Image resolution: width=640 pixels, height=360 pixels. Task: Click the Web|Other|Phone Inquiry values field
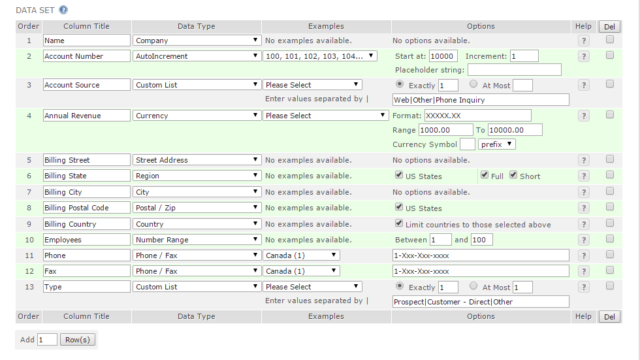(481, 100)
